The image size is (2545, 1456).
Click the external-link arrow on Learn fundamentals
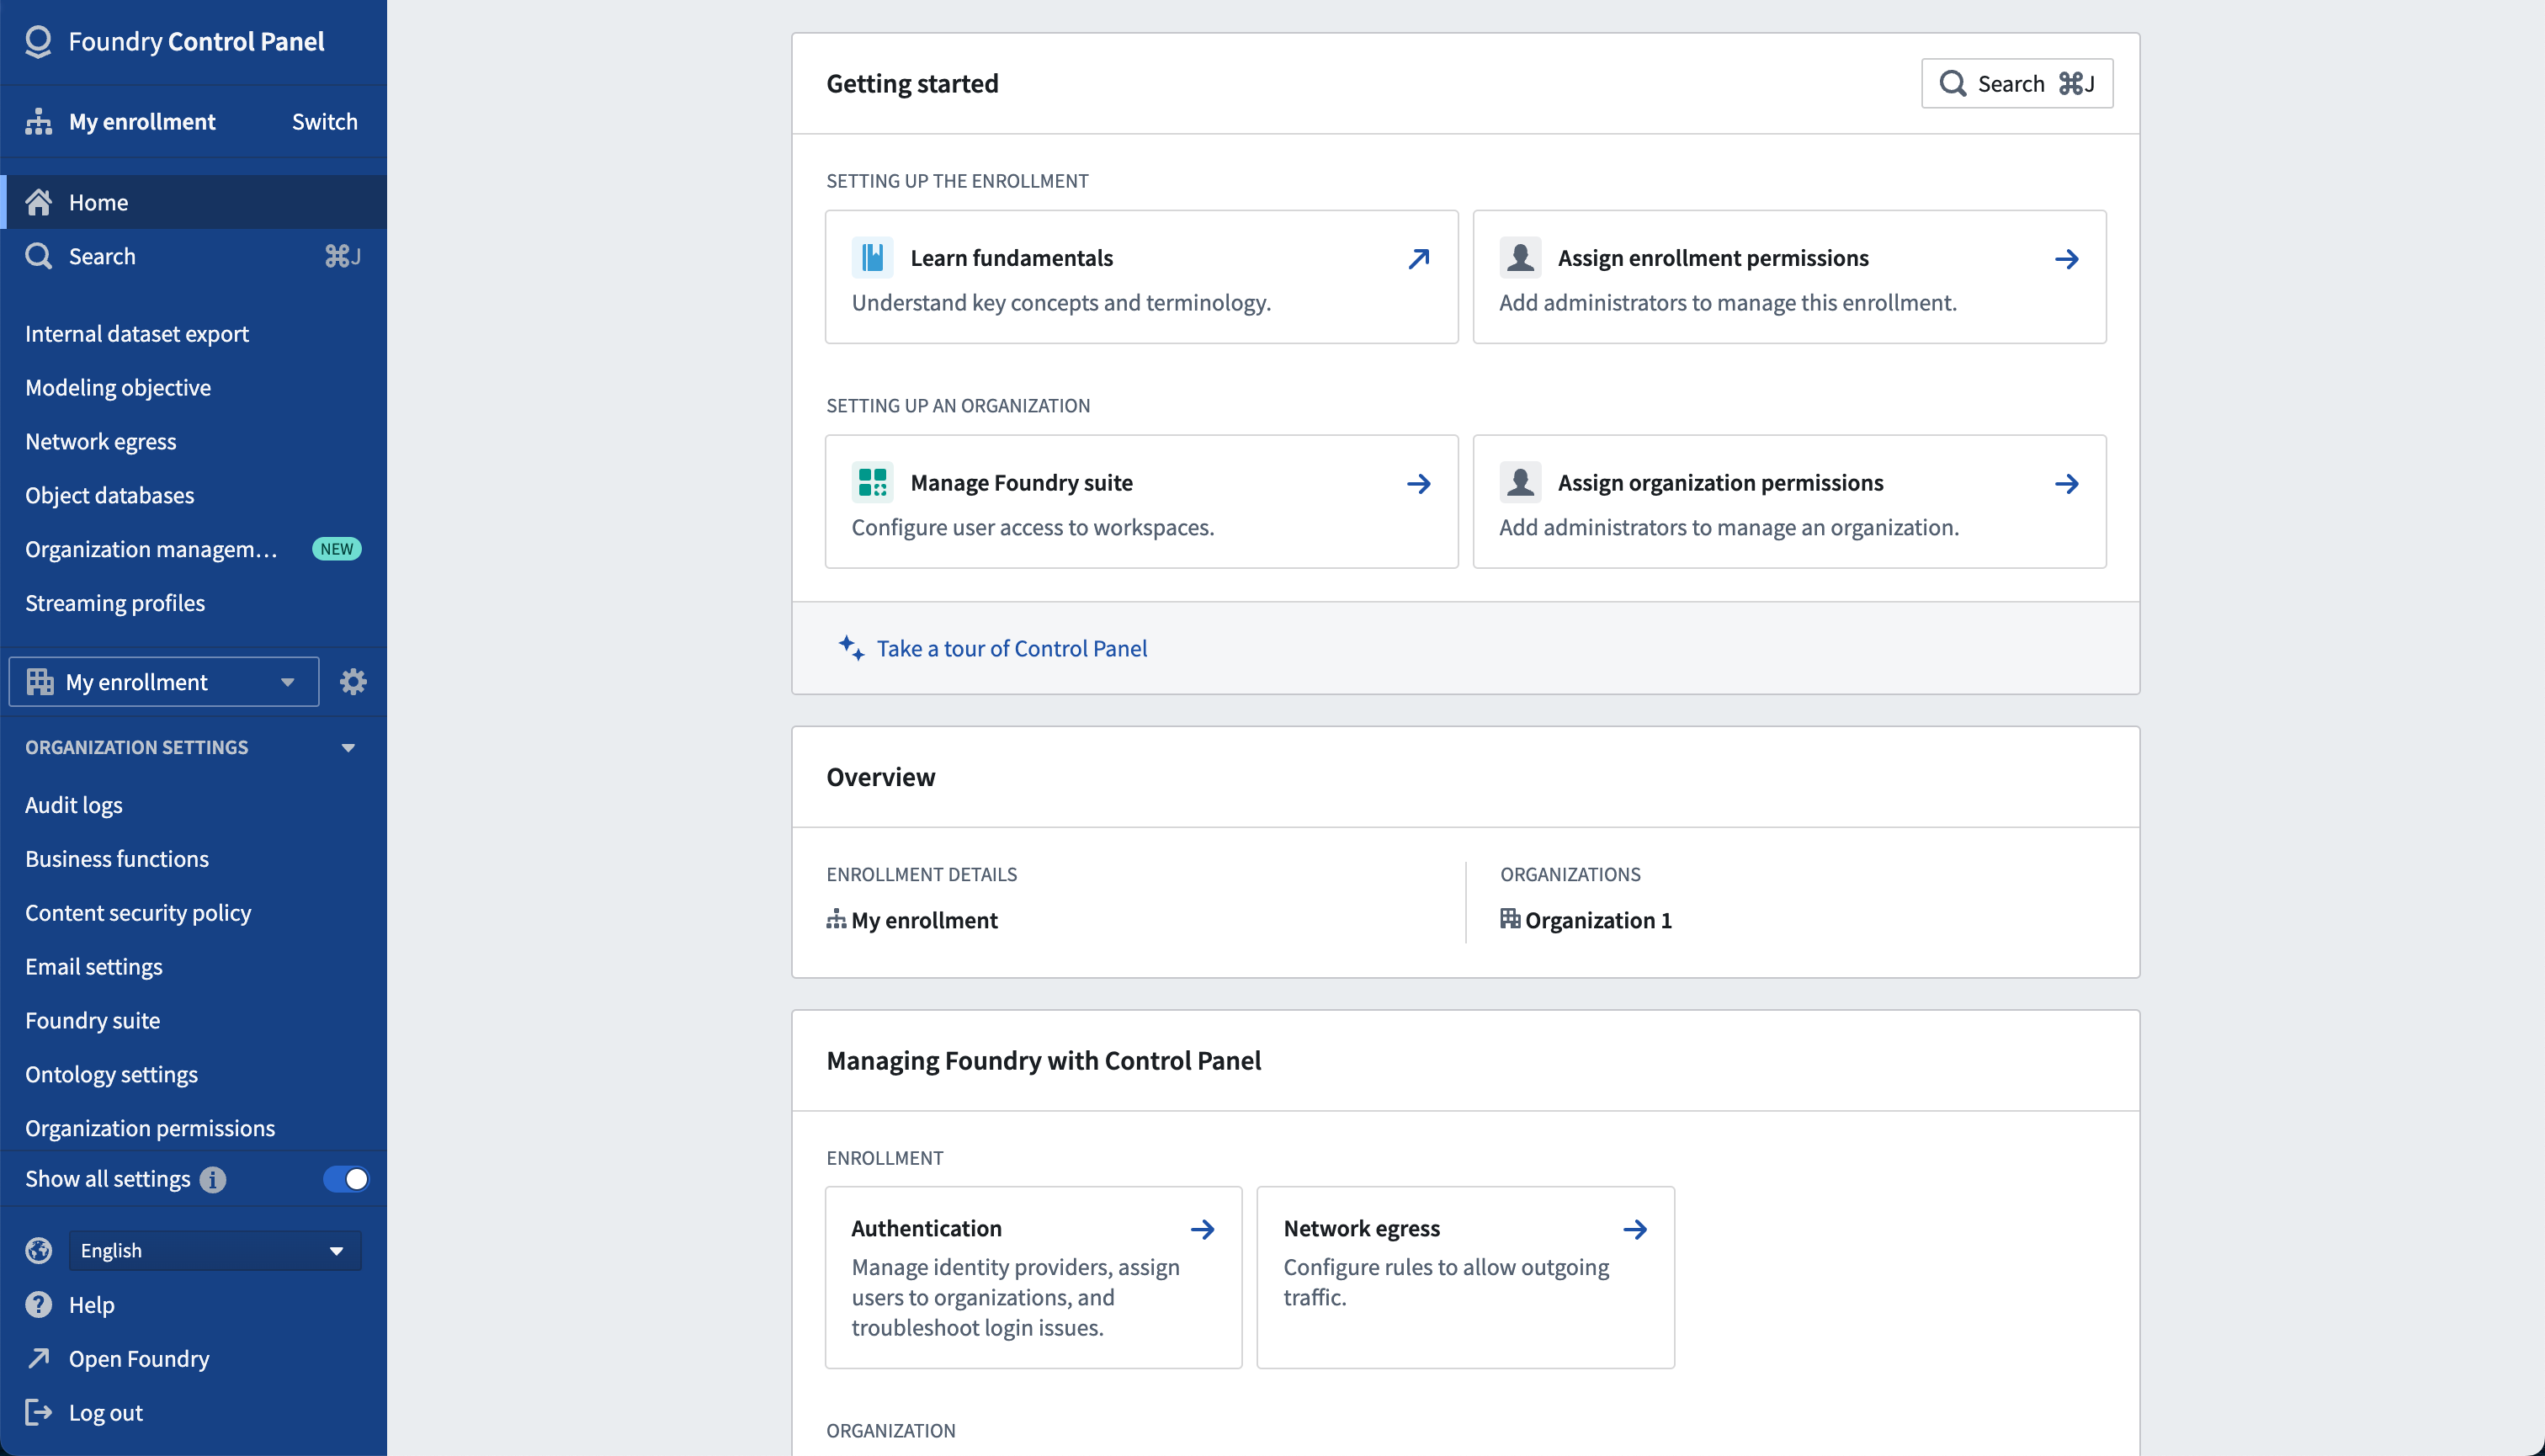(1418, 259)
